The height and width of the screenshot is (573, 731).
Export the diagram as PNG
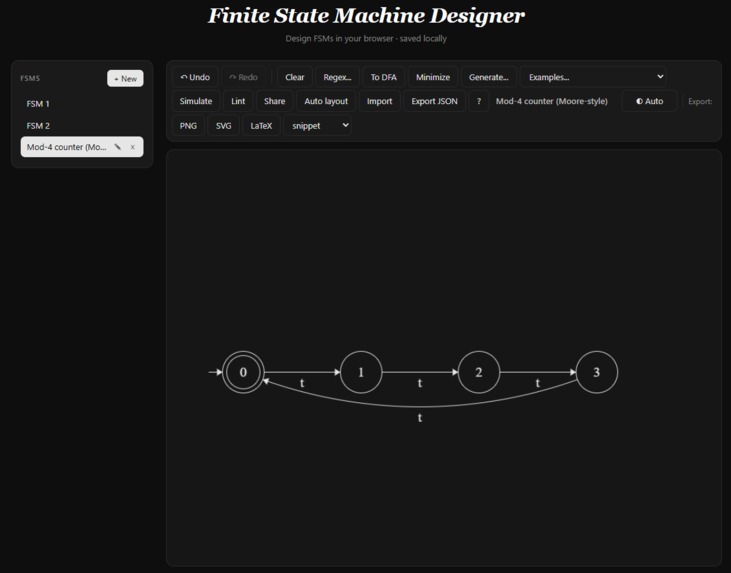coord(188,125)
